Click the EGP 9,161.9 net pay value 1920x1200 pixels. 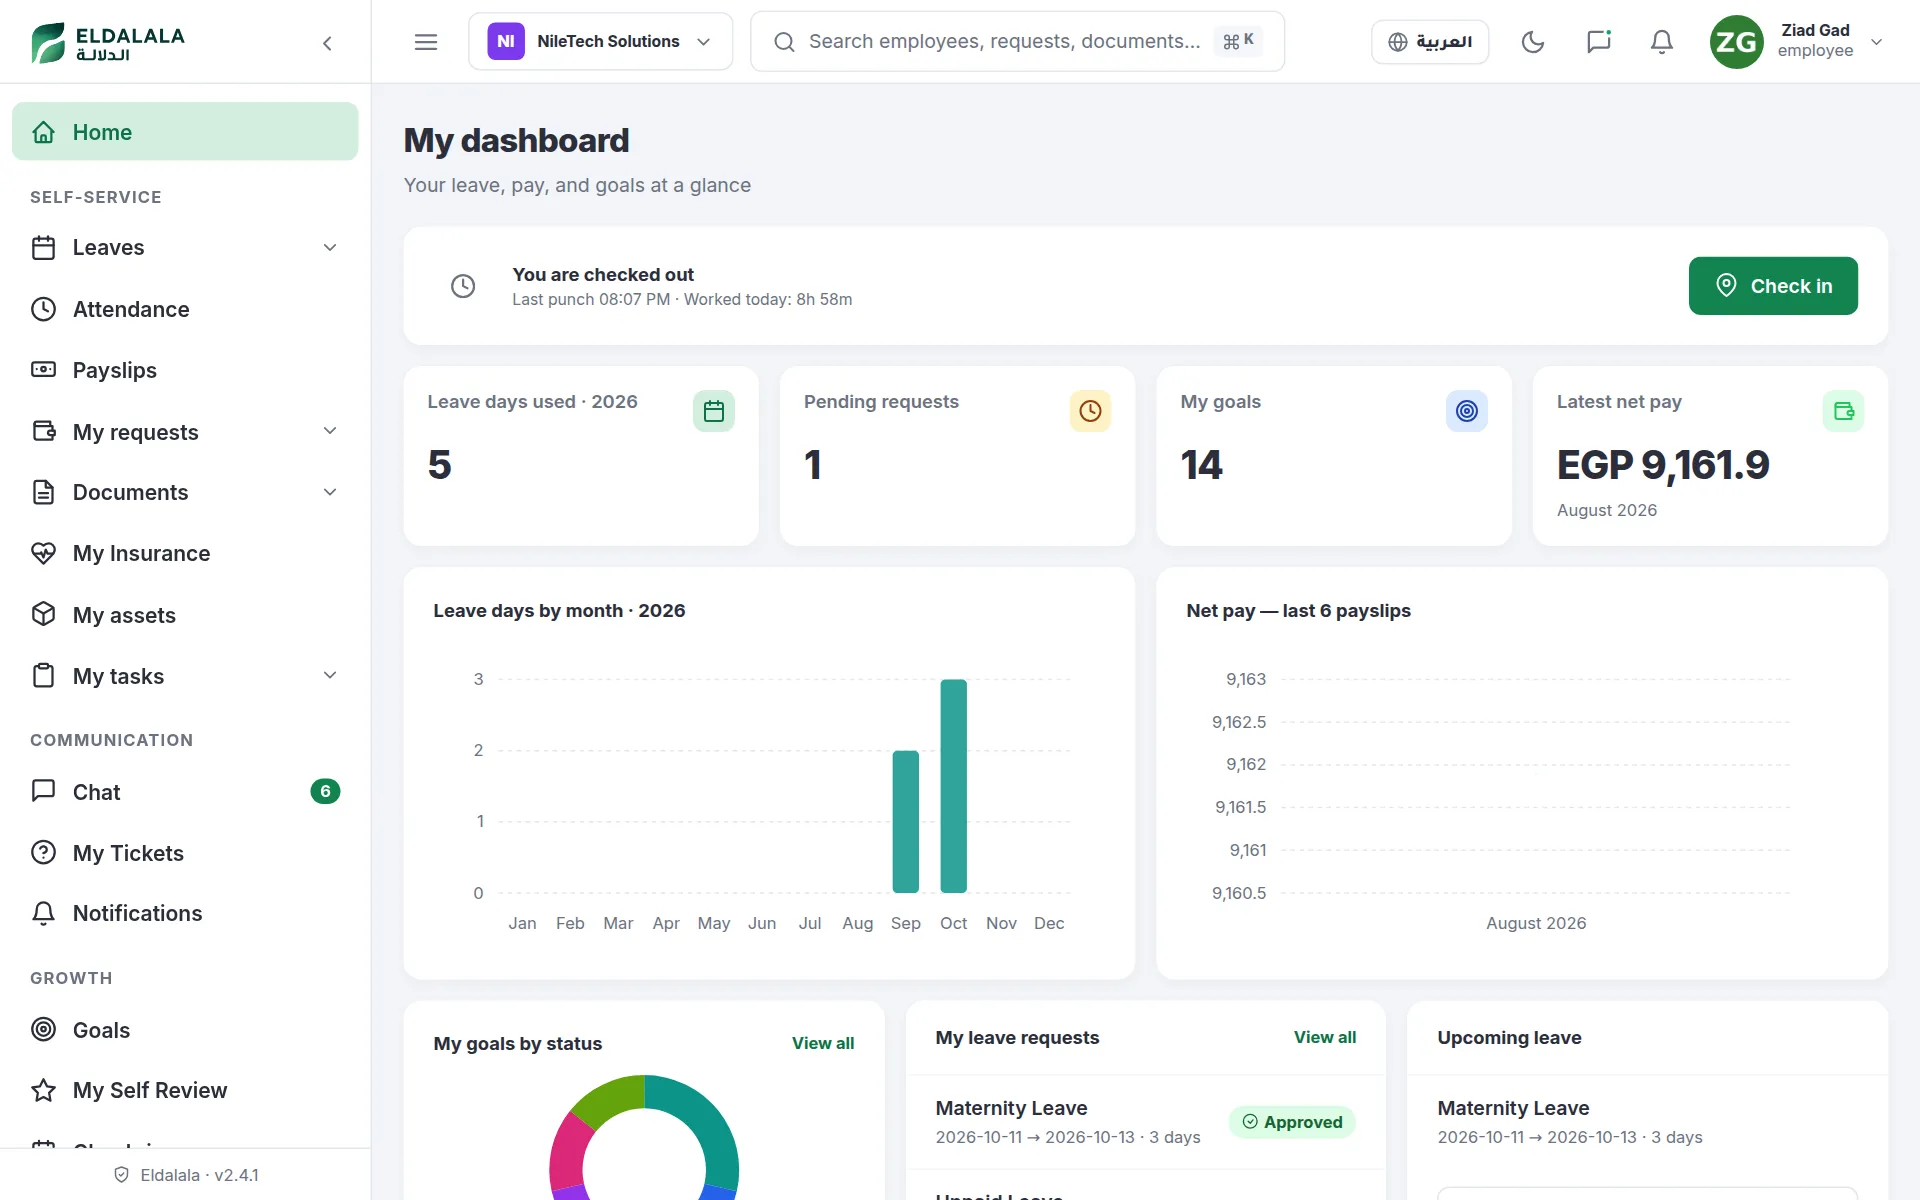(1663, 465)
